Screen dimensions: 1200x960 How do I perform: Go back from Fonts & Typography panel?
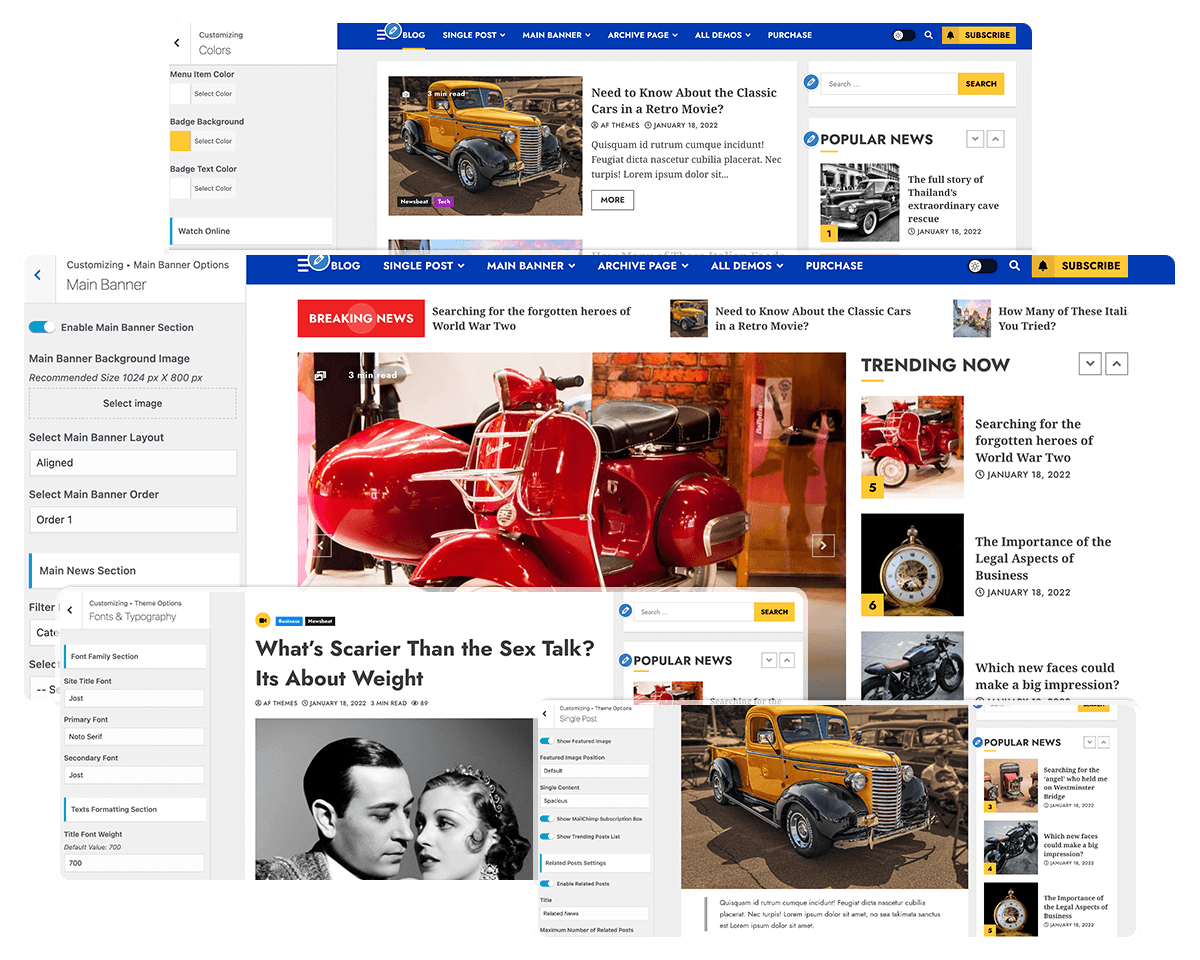[69, 610]
